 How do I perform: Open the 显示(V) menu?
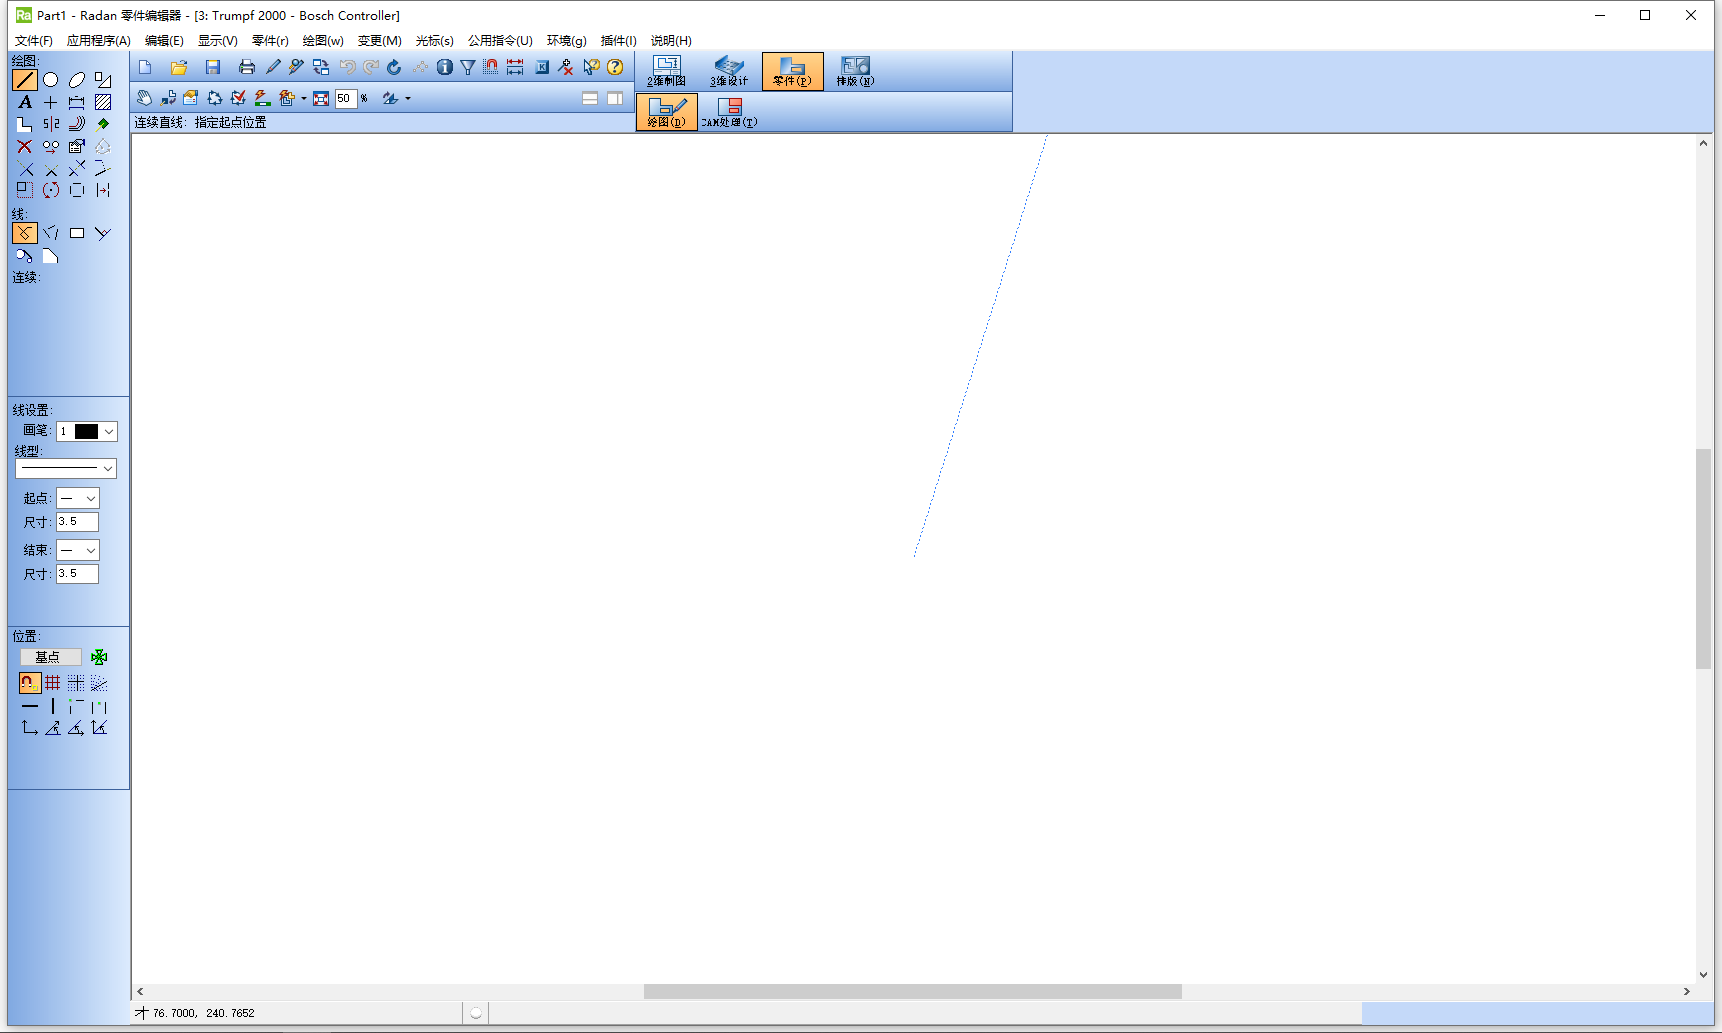(x=217, y=41)
